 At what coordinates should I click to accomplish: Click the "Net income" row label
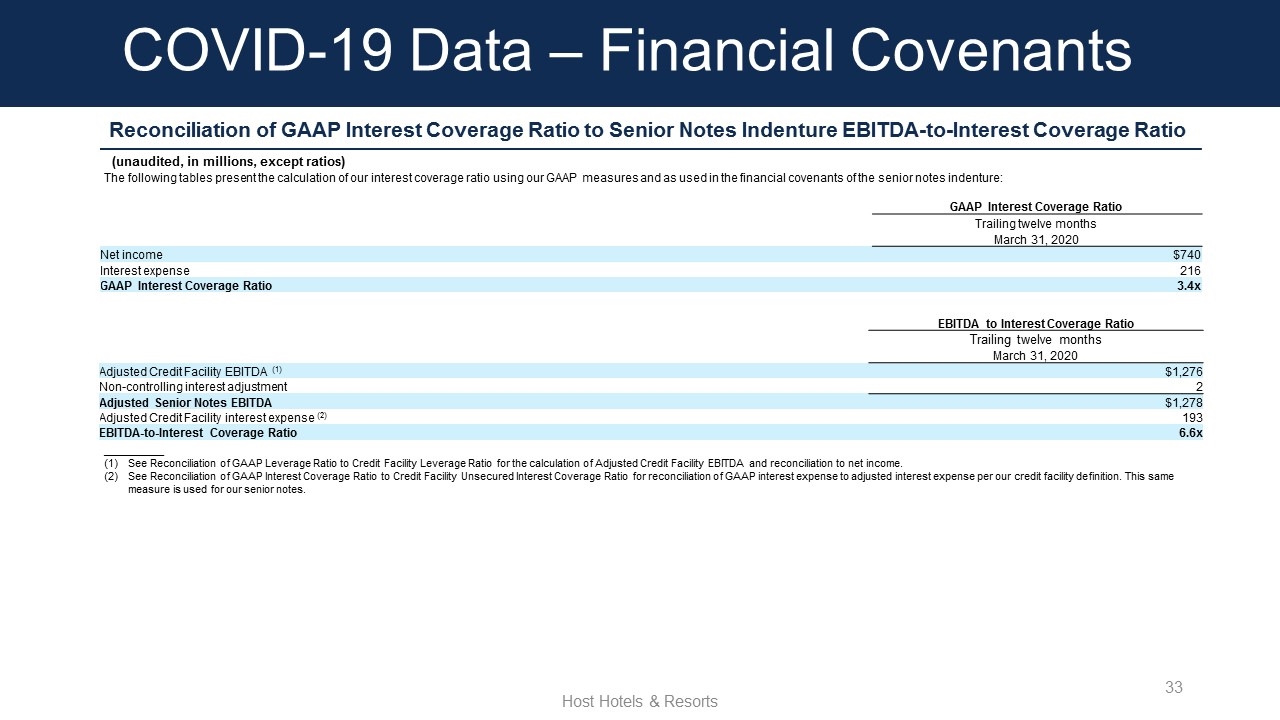131,255
